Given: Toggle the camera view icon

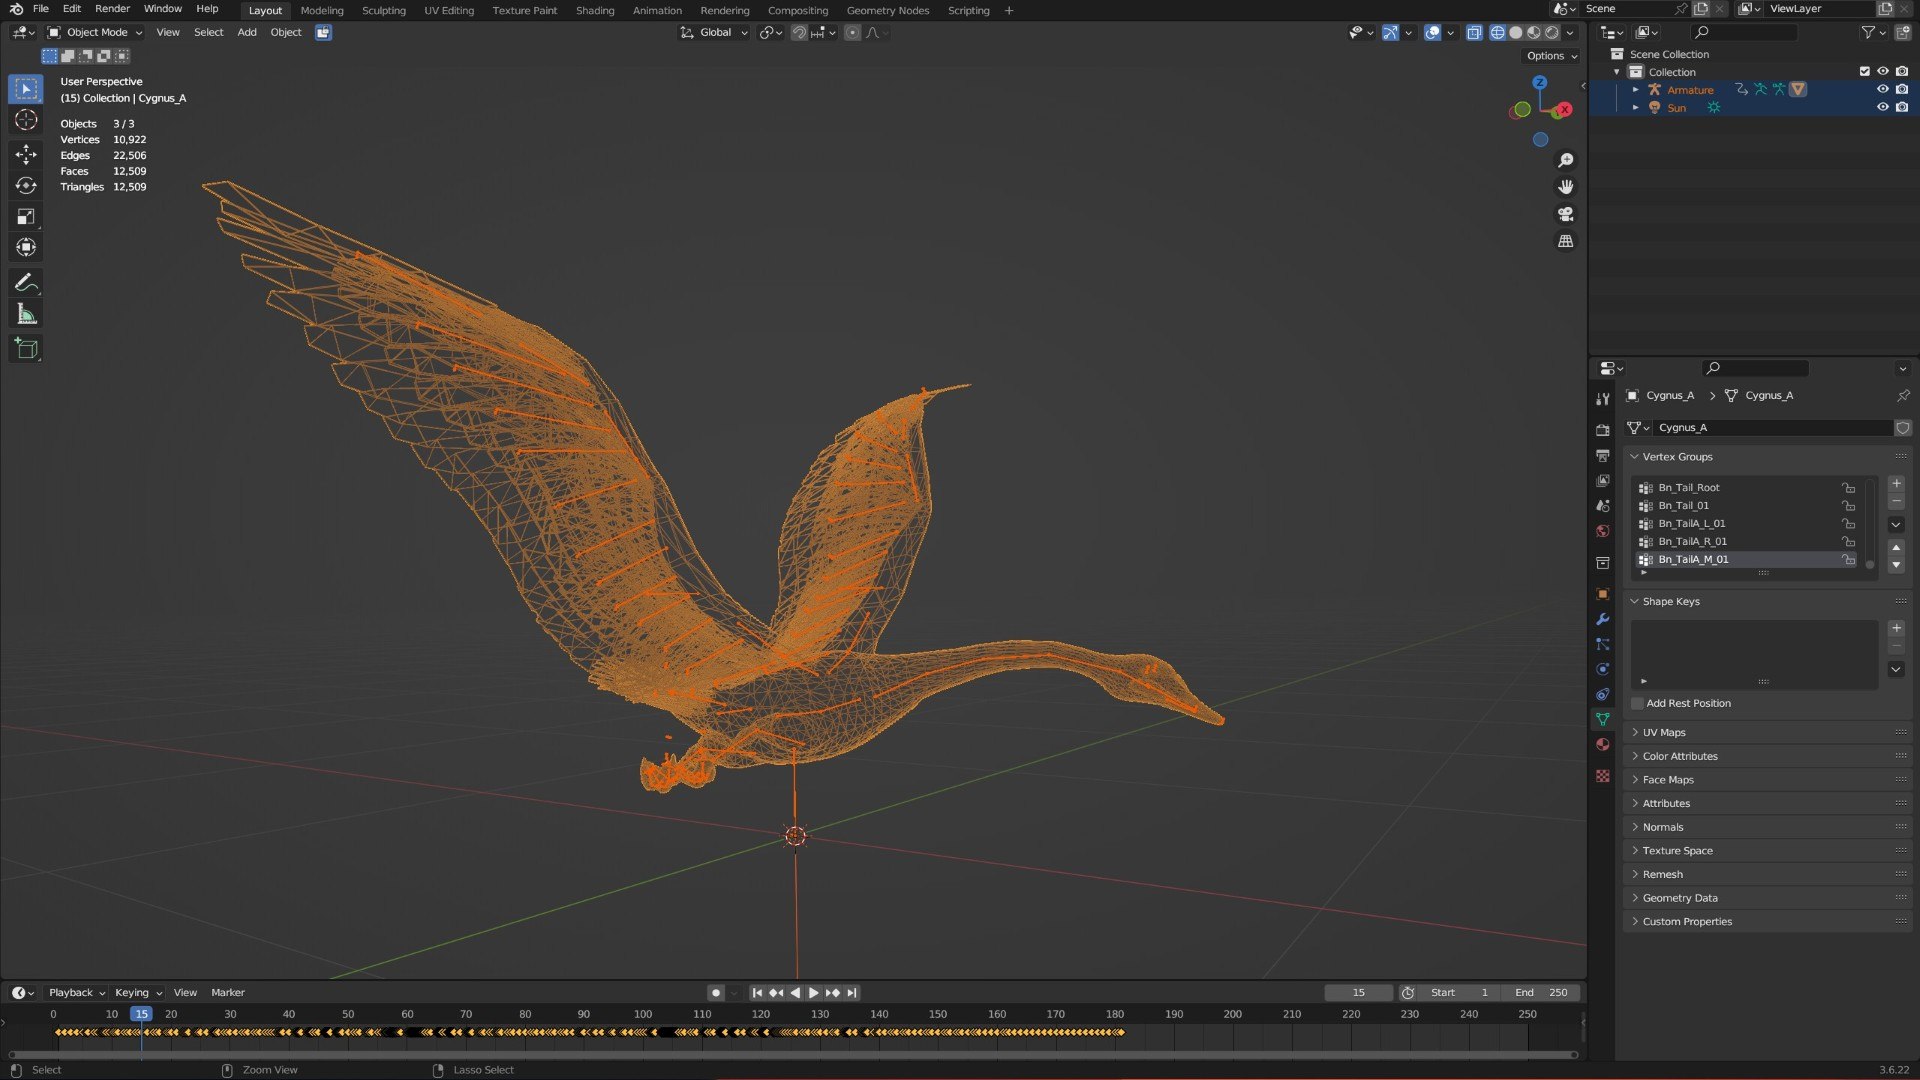Looking at the screenshot, I should point(1566,214).
